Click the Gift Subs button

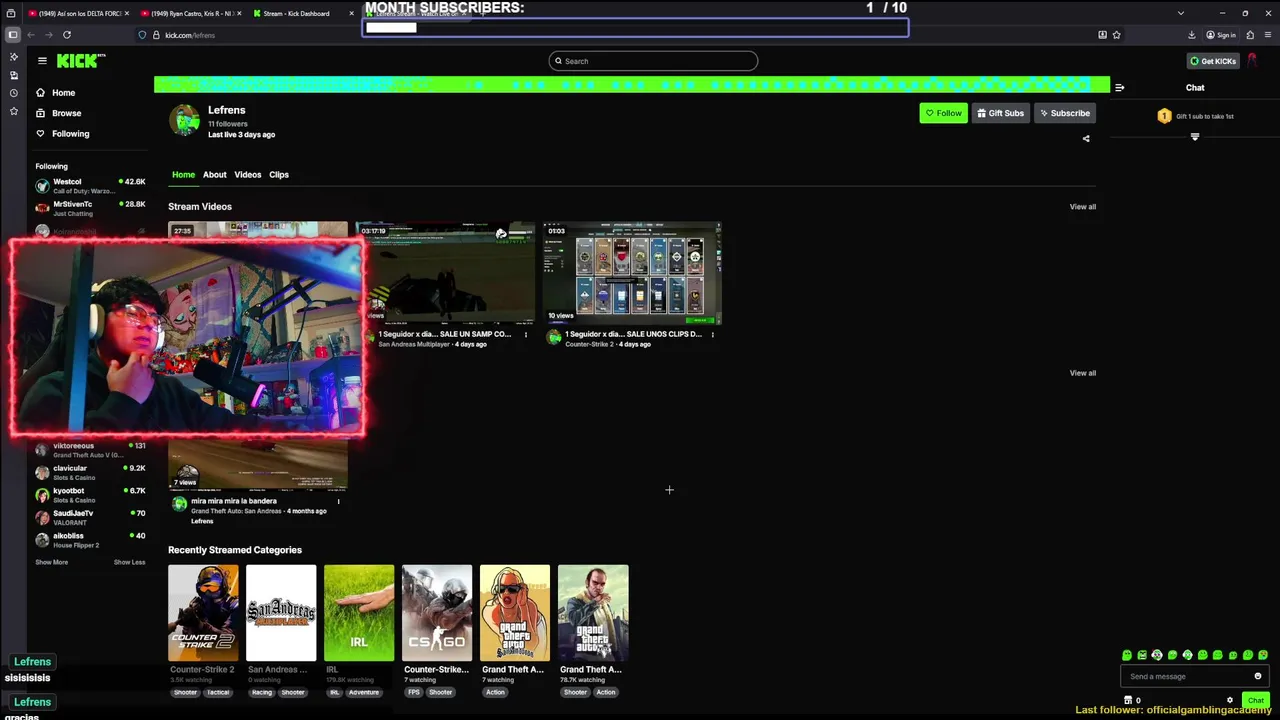(x=1000, y=113)
